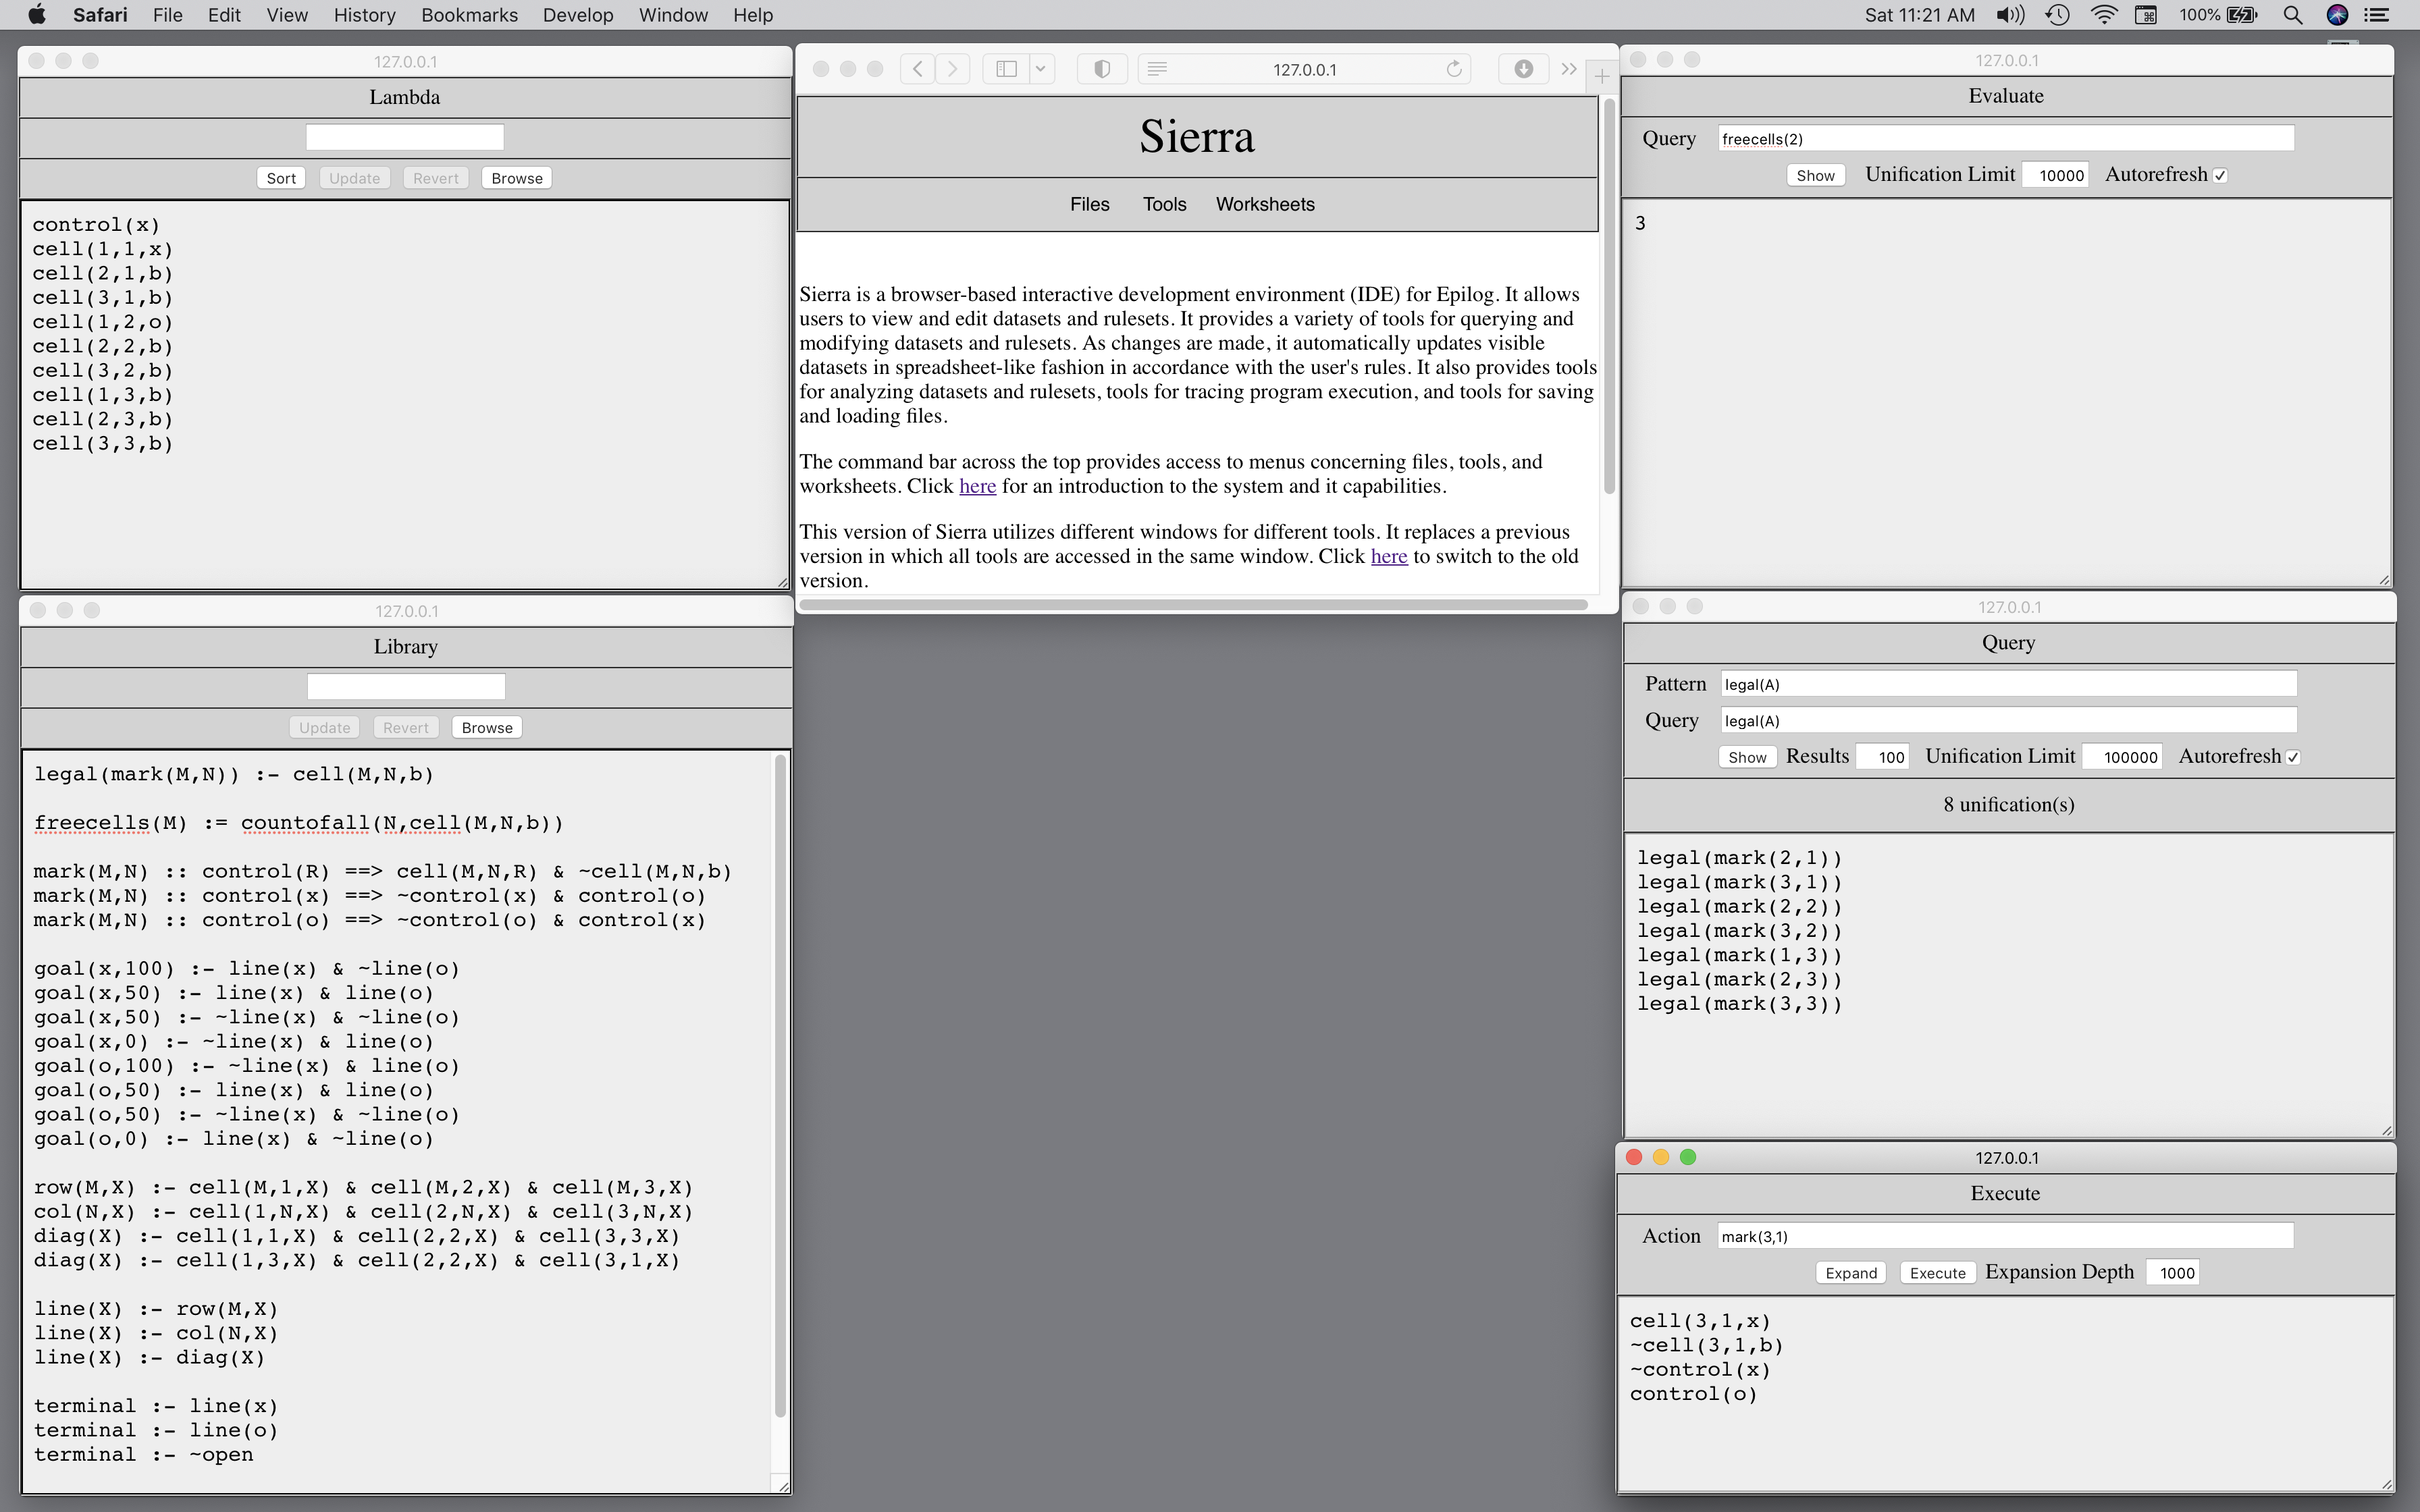Toggle Autorefresh in the Evaluate window
The width and height of the screenshot is (2420, 1512).
[x=2220, y=176]
